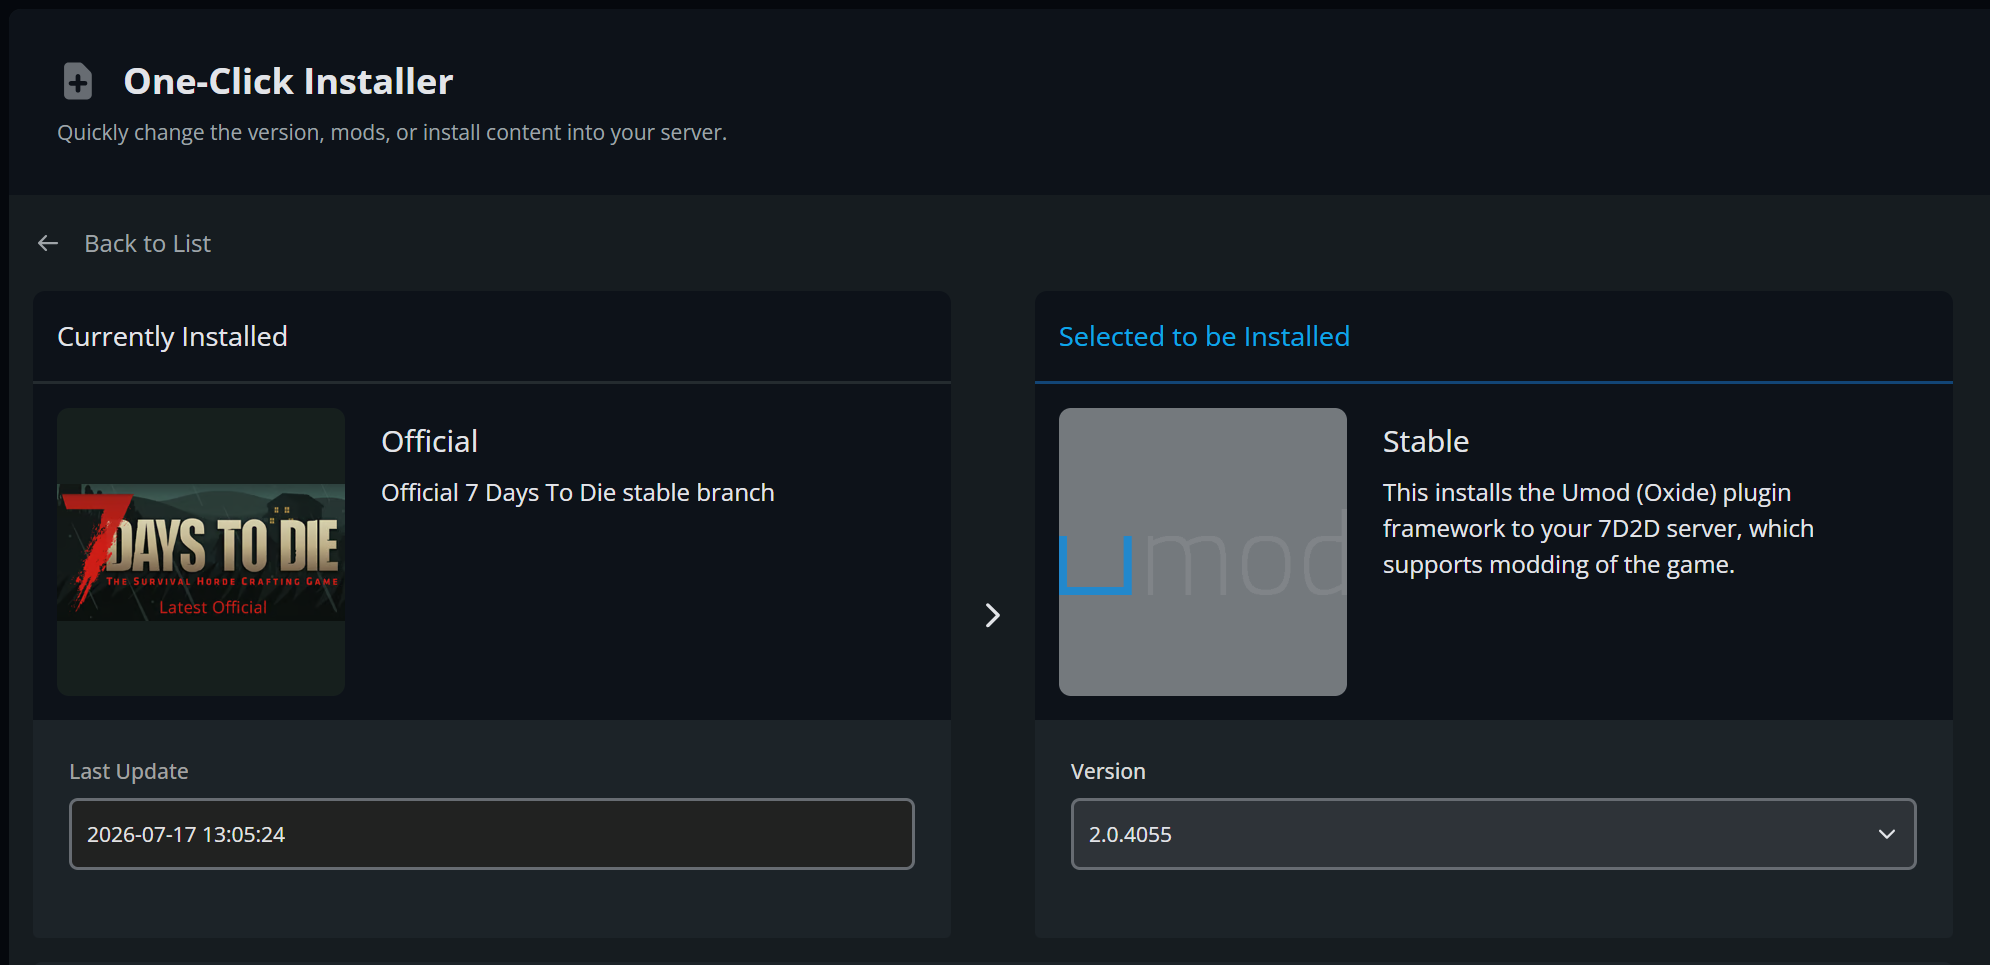Click the Selected to be Installed heading
The image size is (1990, 965).
(x=1204, y=336)
